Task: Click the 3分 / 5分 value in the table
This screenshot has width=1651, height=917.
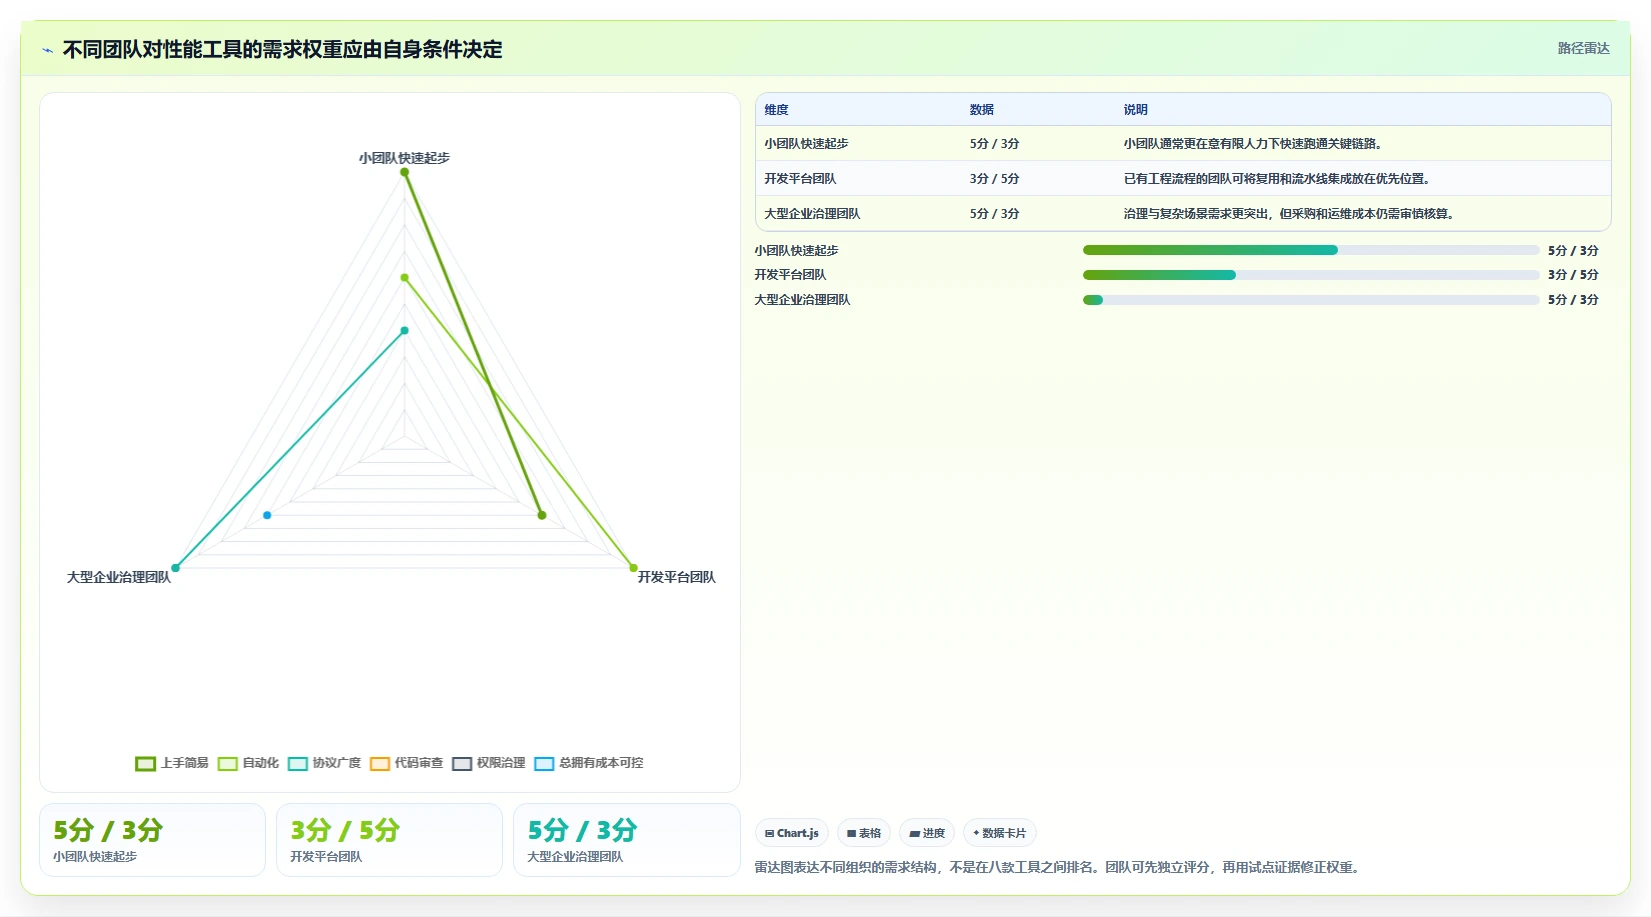Action: point(994,179)
